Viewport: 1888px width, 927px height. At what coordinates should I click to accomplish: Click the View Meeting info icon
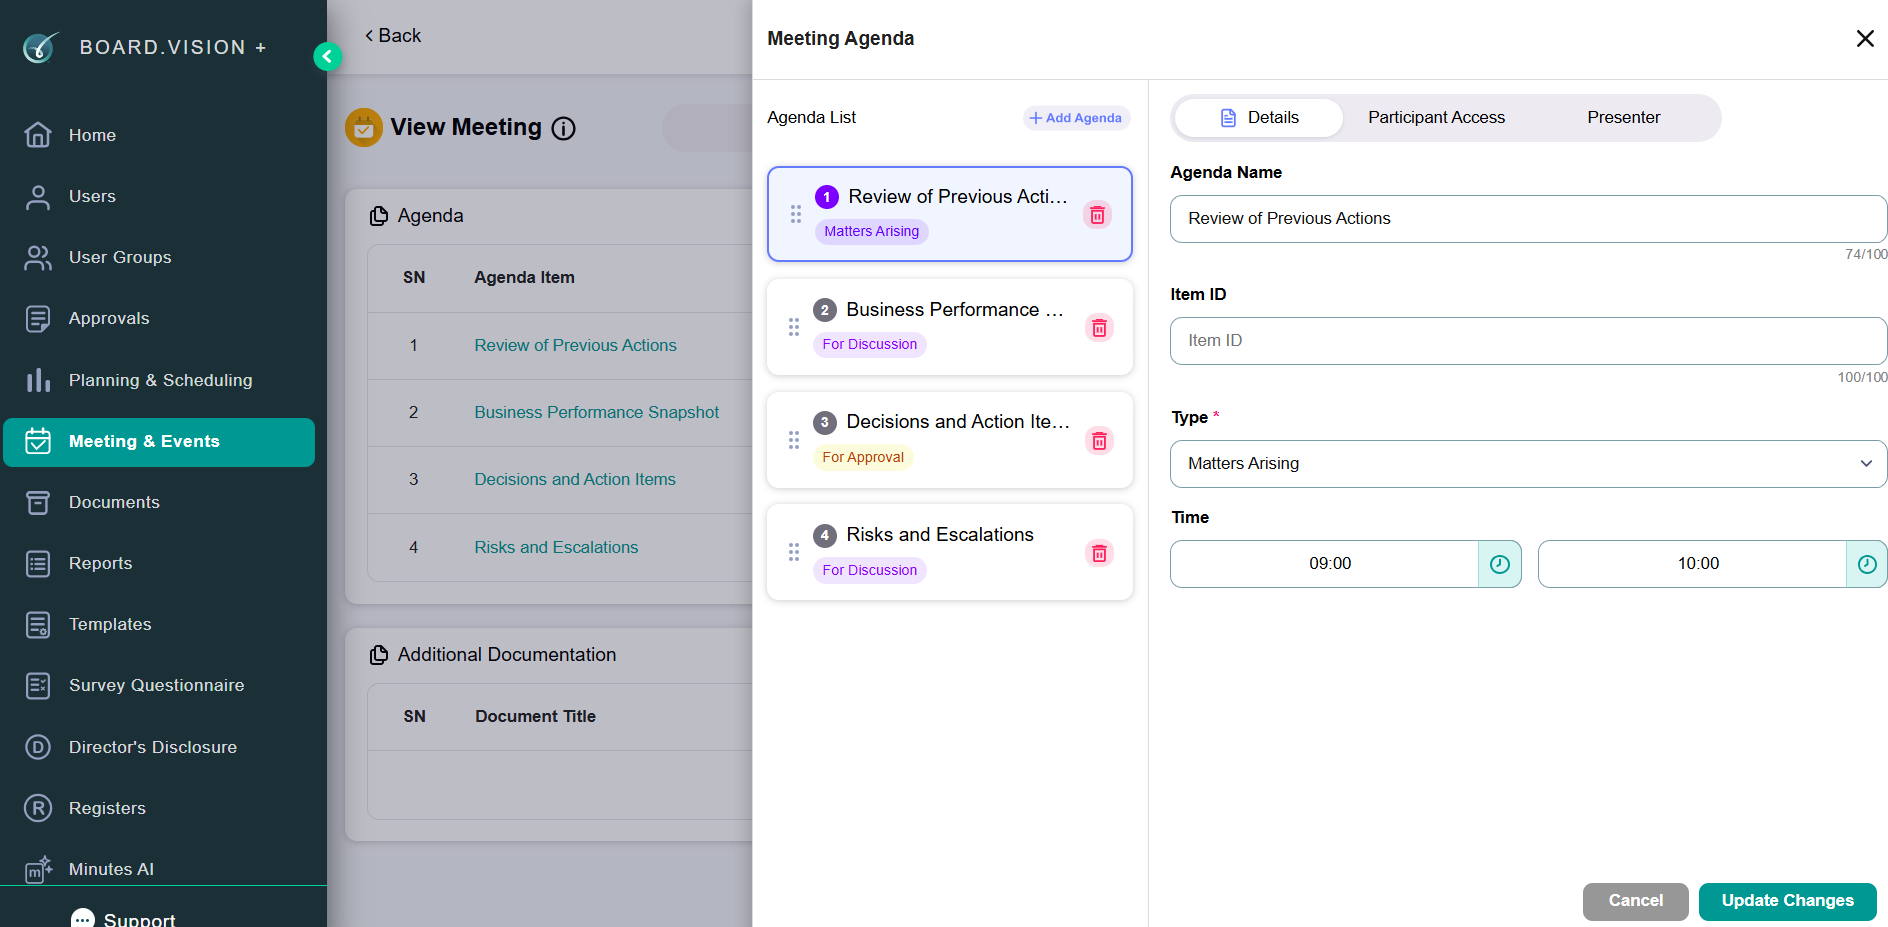point(564,128)
